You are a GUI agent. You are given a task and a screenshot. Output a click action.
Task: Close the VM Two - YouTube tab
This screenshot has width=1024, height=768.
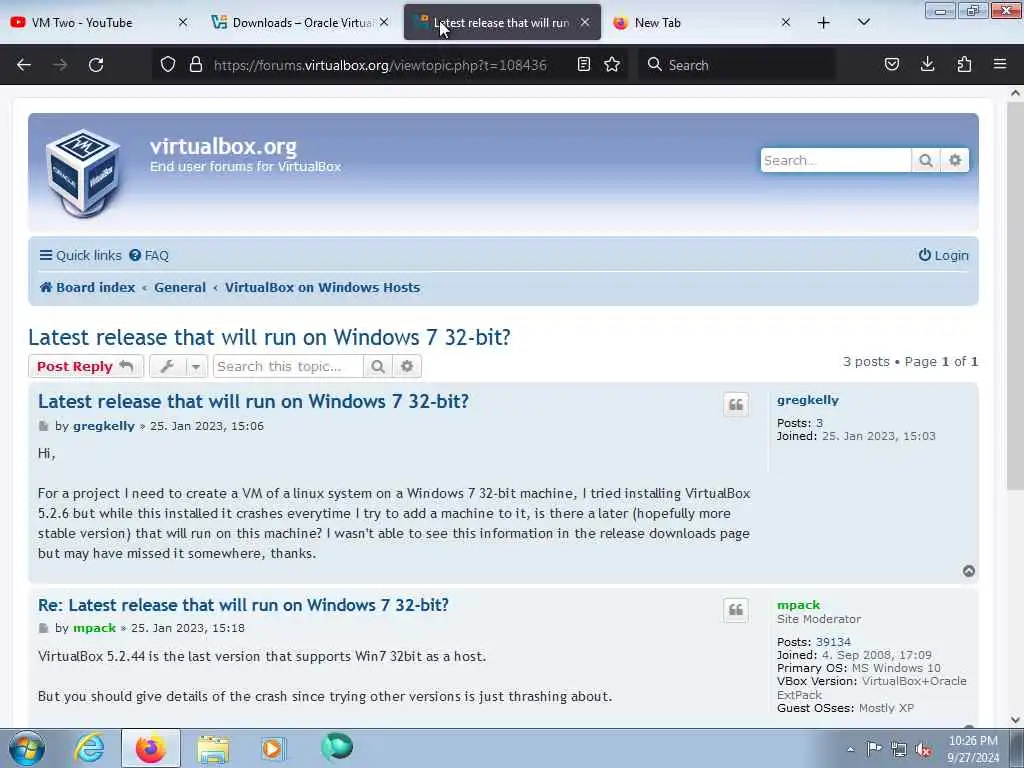tap(183, 22)
